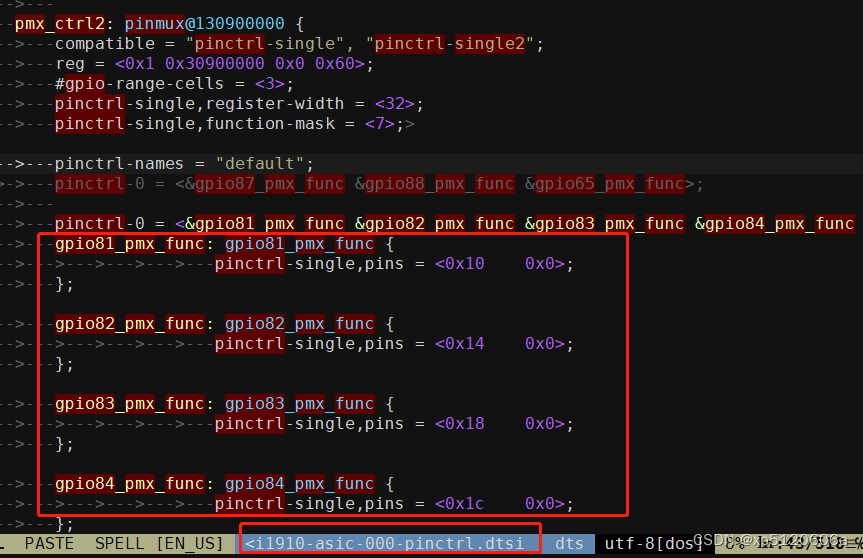Click the "pinctrl-single2" compatible string
Viewport: 863px width, 558px height.
[450, 43]
